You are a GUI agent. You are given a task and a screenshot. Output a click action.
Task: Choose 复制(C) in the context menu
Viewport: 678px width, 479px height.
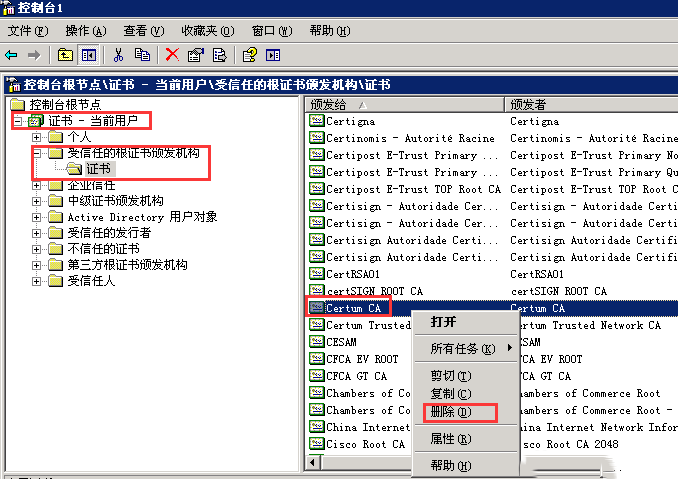[x=466, y=393]
